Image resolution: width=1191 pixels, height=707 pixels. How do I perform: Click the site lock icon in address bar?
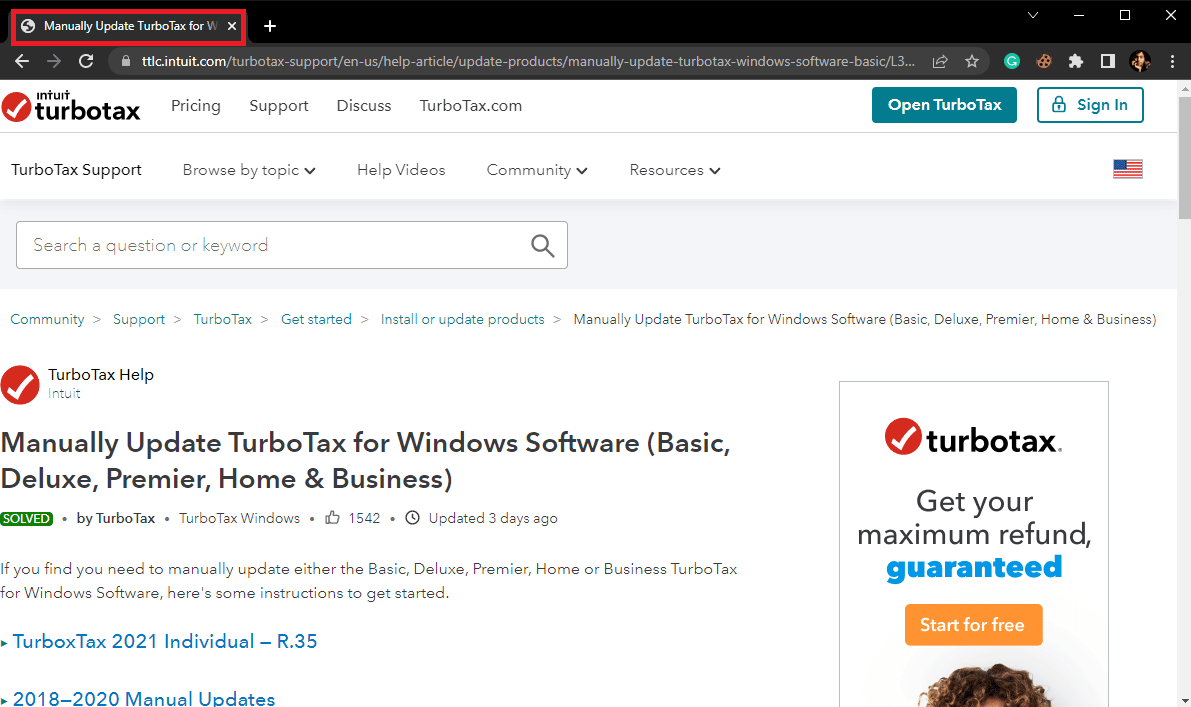coord(126,62)
